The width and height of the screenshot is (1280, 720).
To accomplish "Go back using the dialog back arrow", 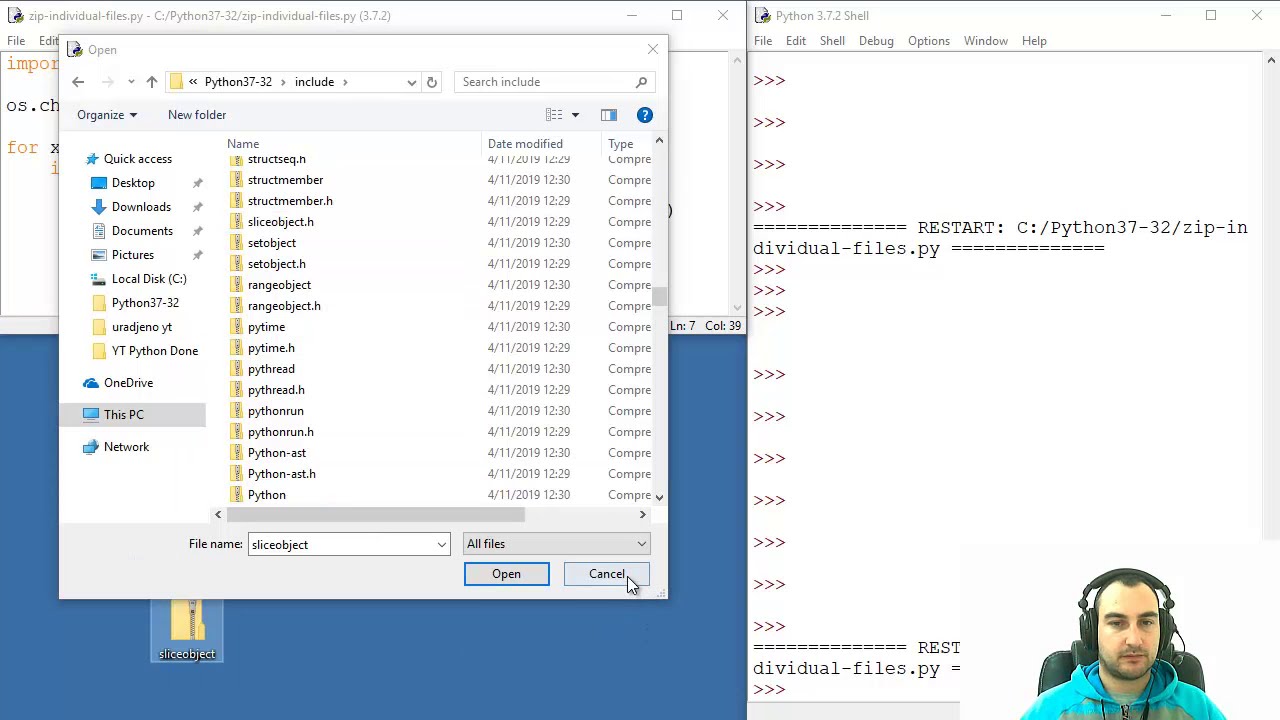I will coord(78,82).
